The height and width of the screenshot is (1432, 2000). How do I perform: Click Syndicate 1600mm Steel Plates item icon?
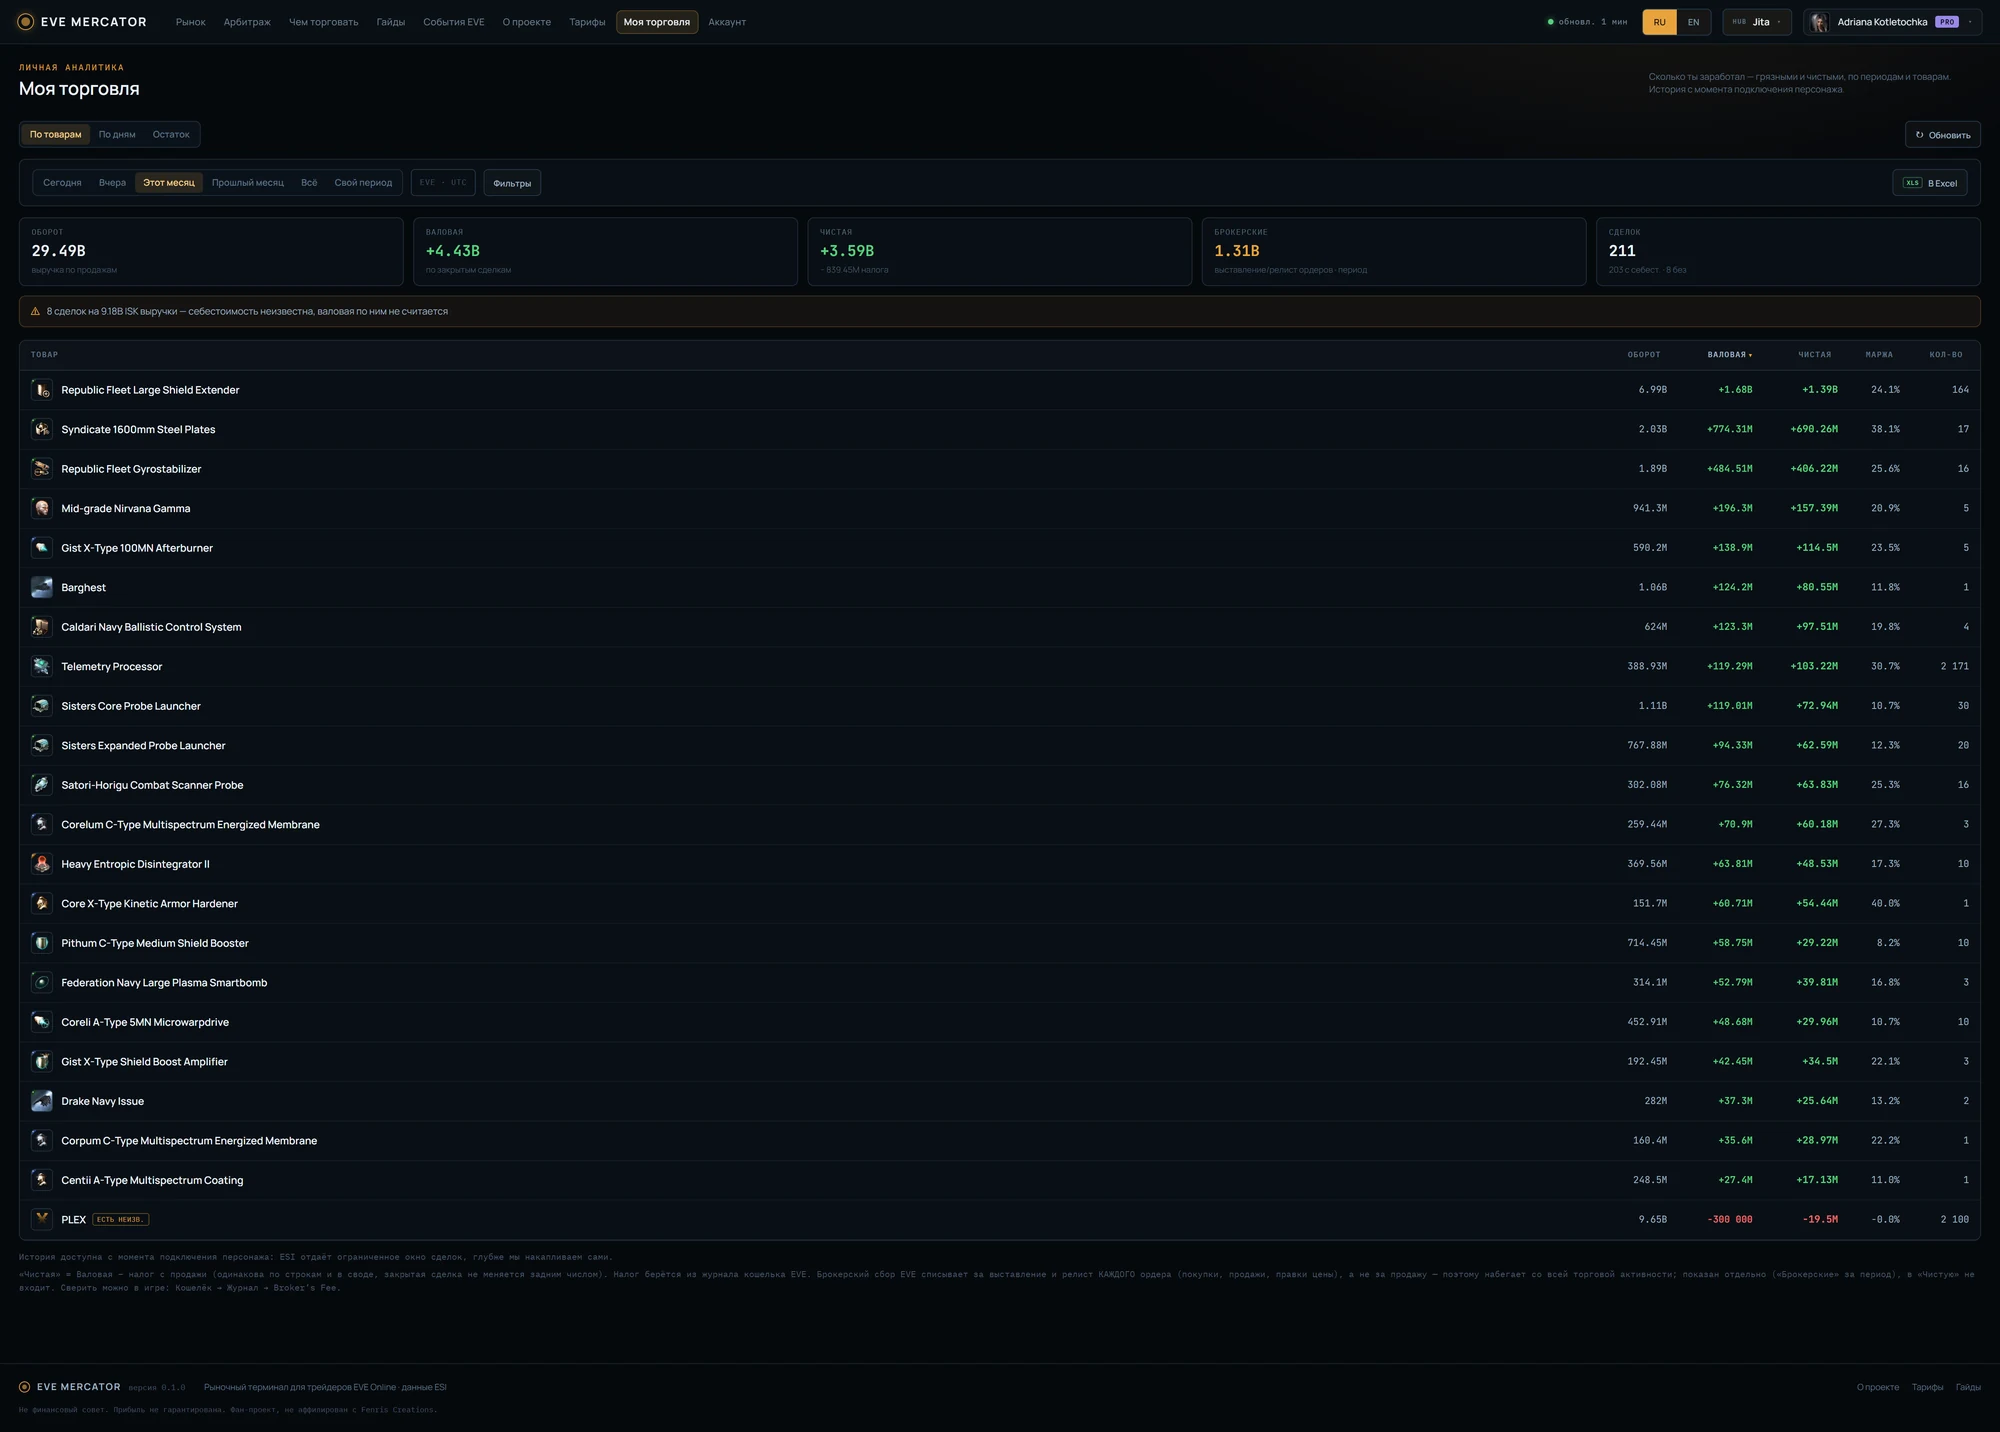point(41,429)
